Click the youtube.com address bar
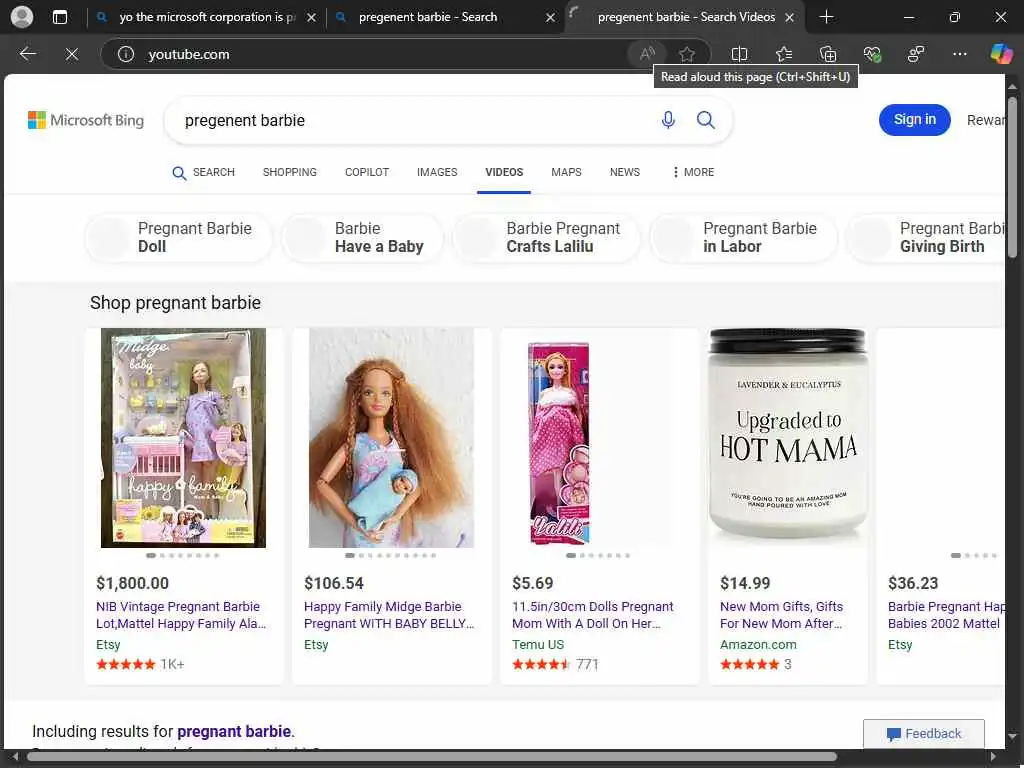The height and width of the screenshot is (768, 1024). click(x=385, y=54)
